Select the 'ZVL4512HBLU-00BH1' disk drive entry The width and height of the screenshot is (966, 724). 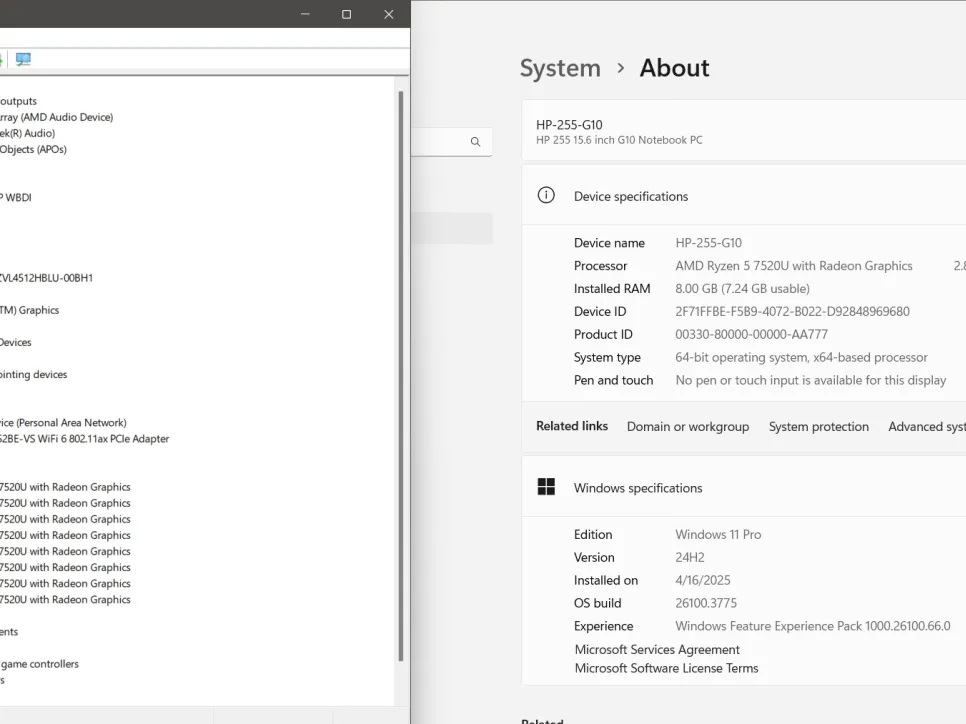pos(46,278)
